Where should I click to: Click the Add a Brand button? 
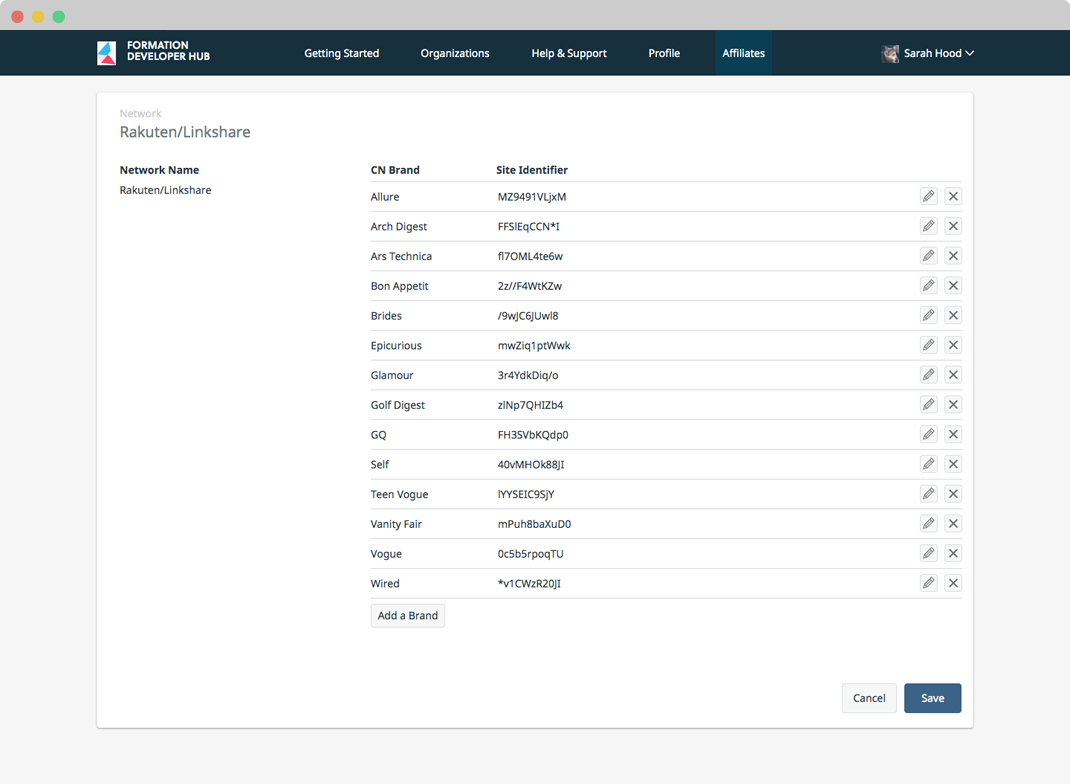[407, 615]
